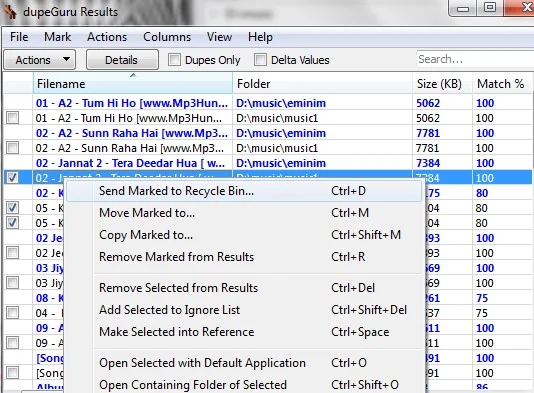Click the bold blue 75 match value
Screen dimensions: 534x393
point(482,298)
